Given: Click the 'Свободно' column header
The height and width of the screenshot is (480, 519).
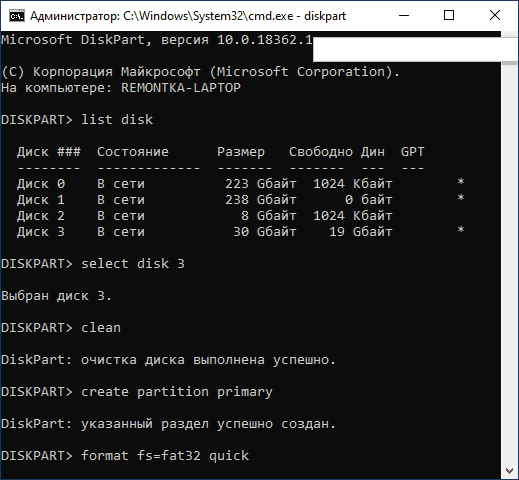Looking at the screenshot, I should [x=321, y=152].
